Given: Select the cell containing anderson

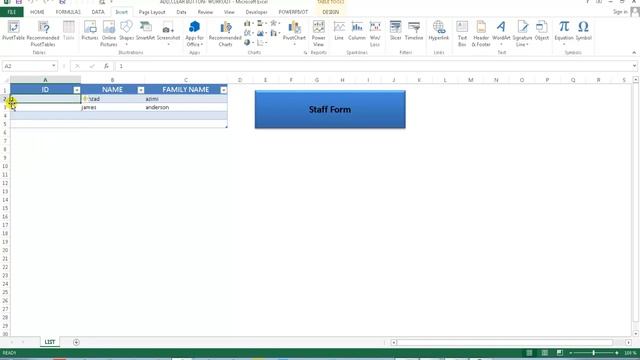Looking at the screenshot, I should click(x=186, y=107).
